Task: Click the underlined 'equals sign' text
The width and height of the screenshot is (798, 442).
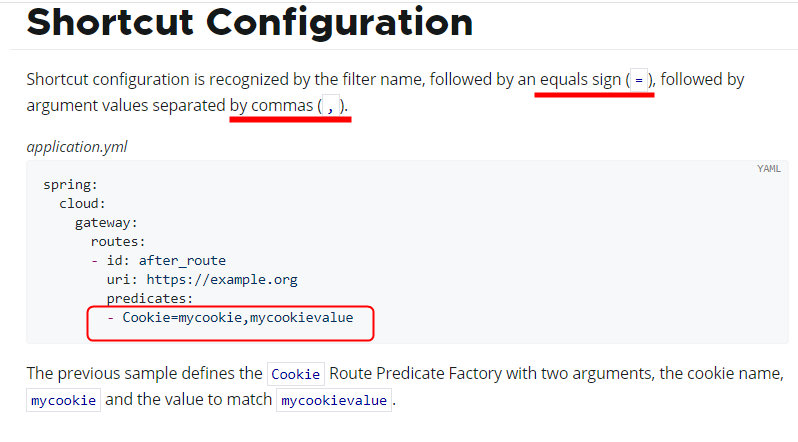Action: (580, 80)
